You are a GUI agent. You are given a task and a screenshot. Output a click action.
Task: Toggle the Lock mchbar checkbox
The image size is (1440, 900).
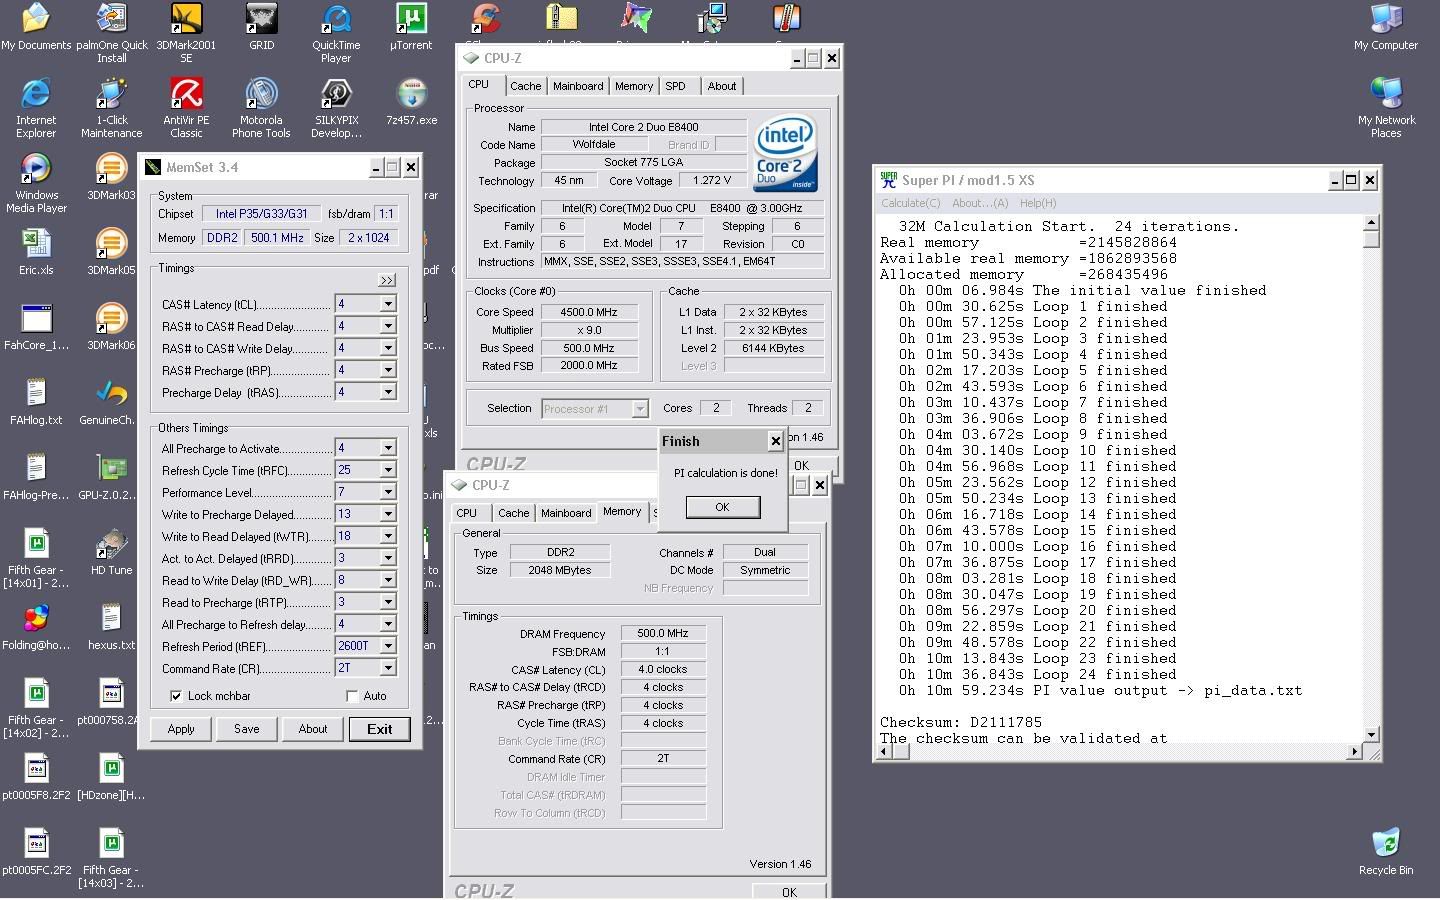click(176, 696)
